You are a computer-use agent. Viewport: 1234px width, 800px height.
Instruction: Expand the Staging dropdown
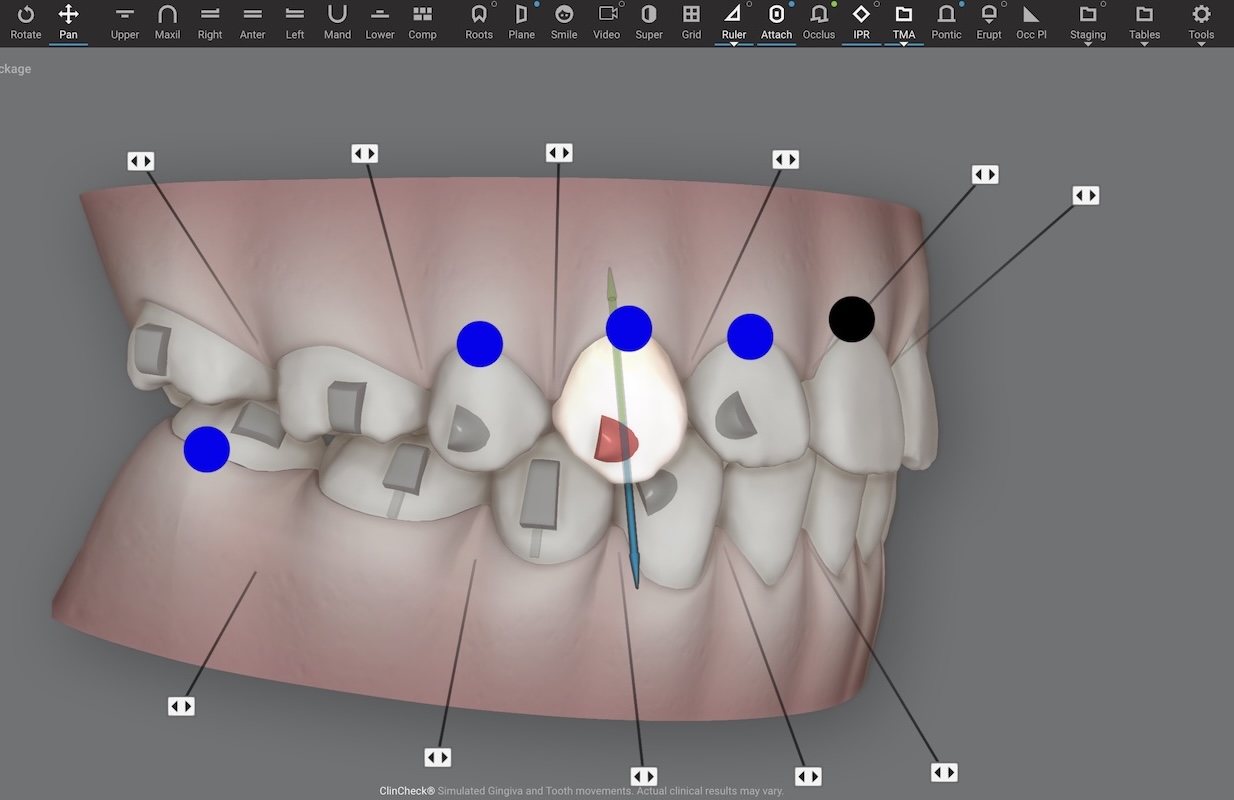(1088, 22)
